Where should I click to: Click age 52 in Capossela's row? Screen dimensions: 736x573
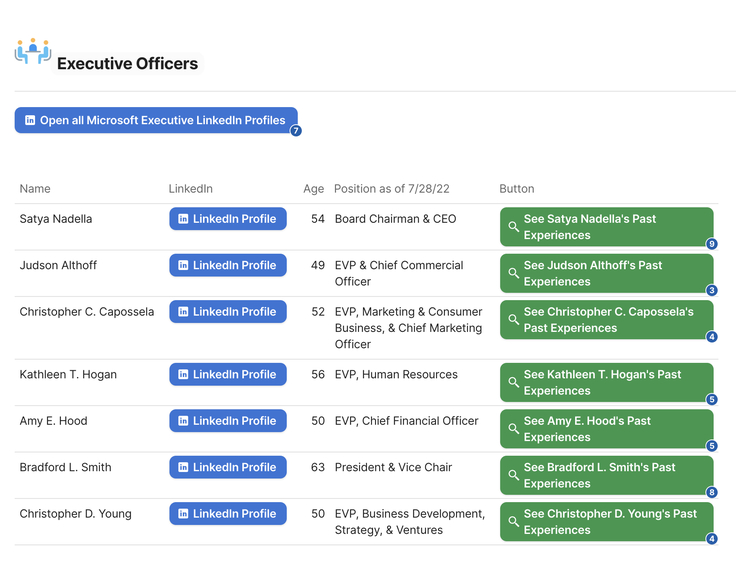318,312
